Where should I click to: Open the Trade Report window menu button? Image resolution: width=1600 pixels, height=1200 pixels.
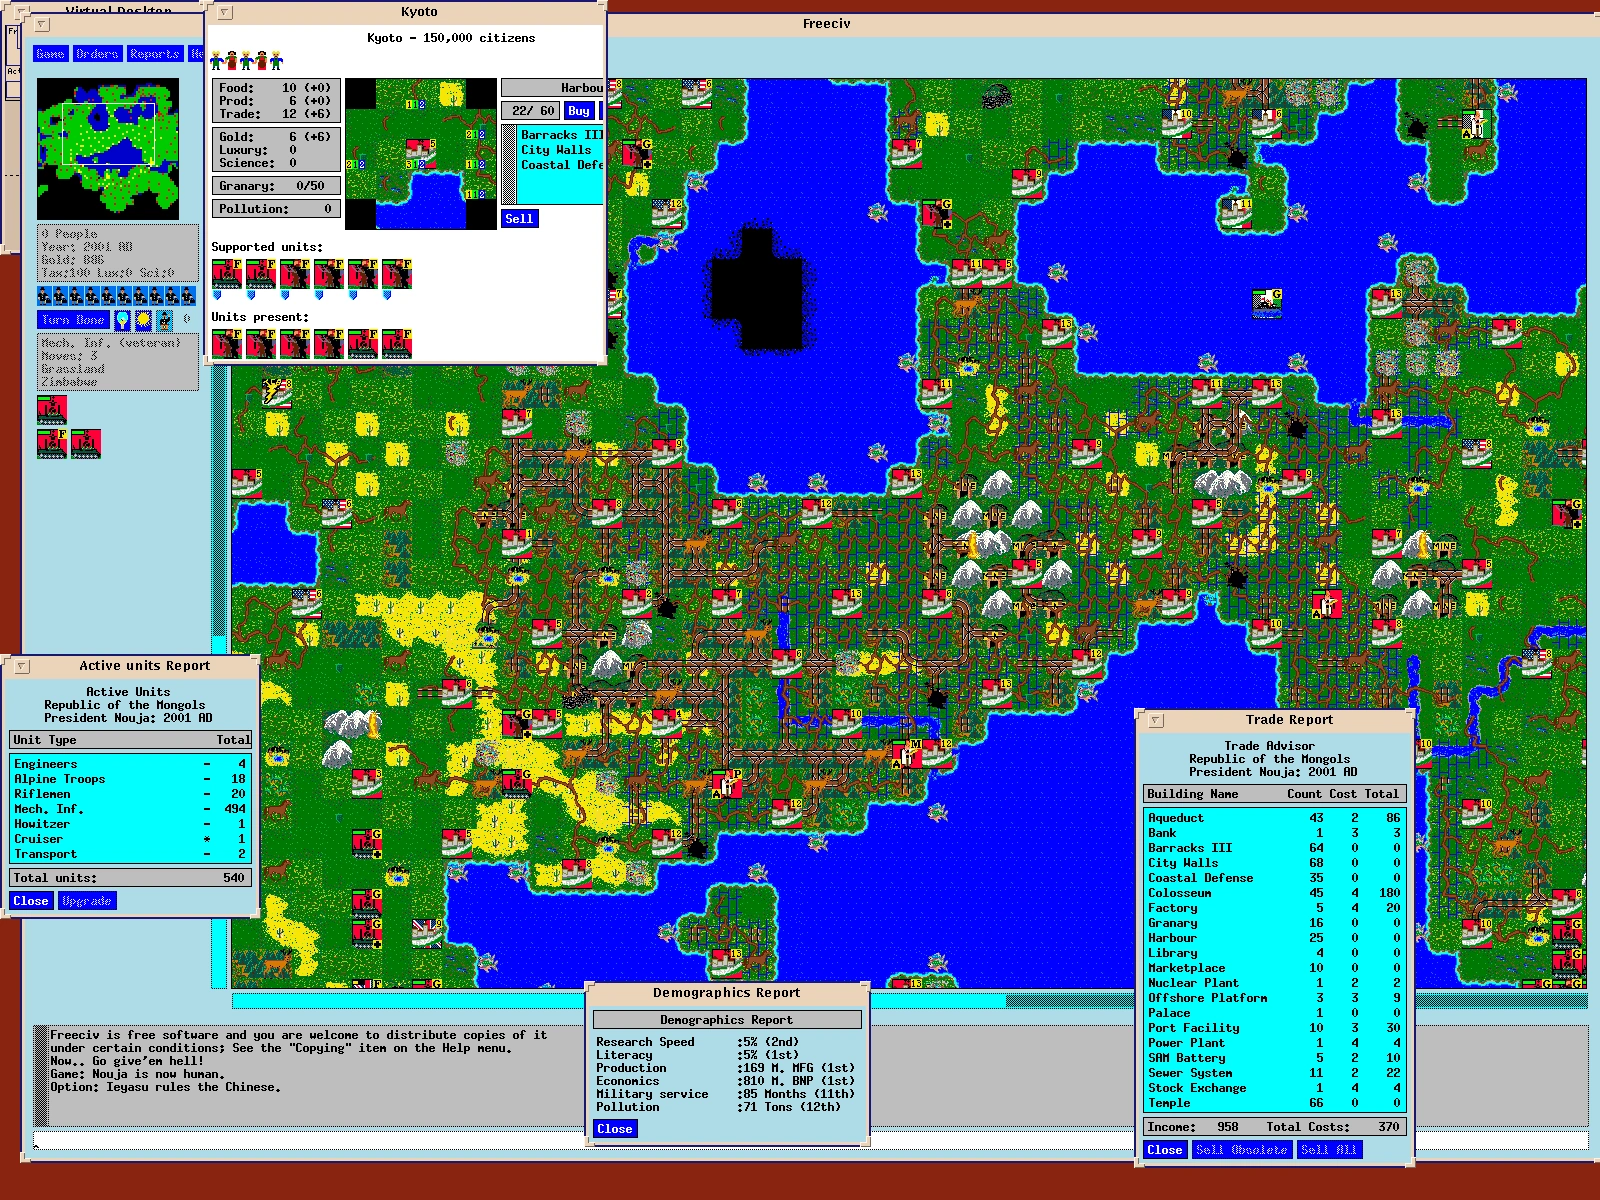pos(1155,720)
